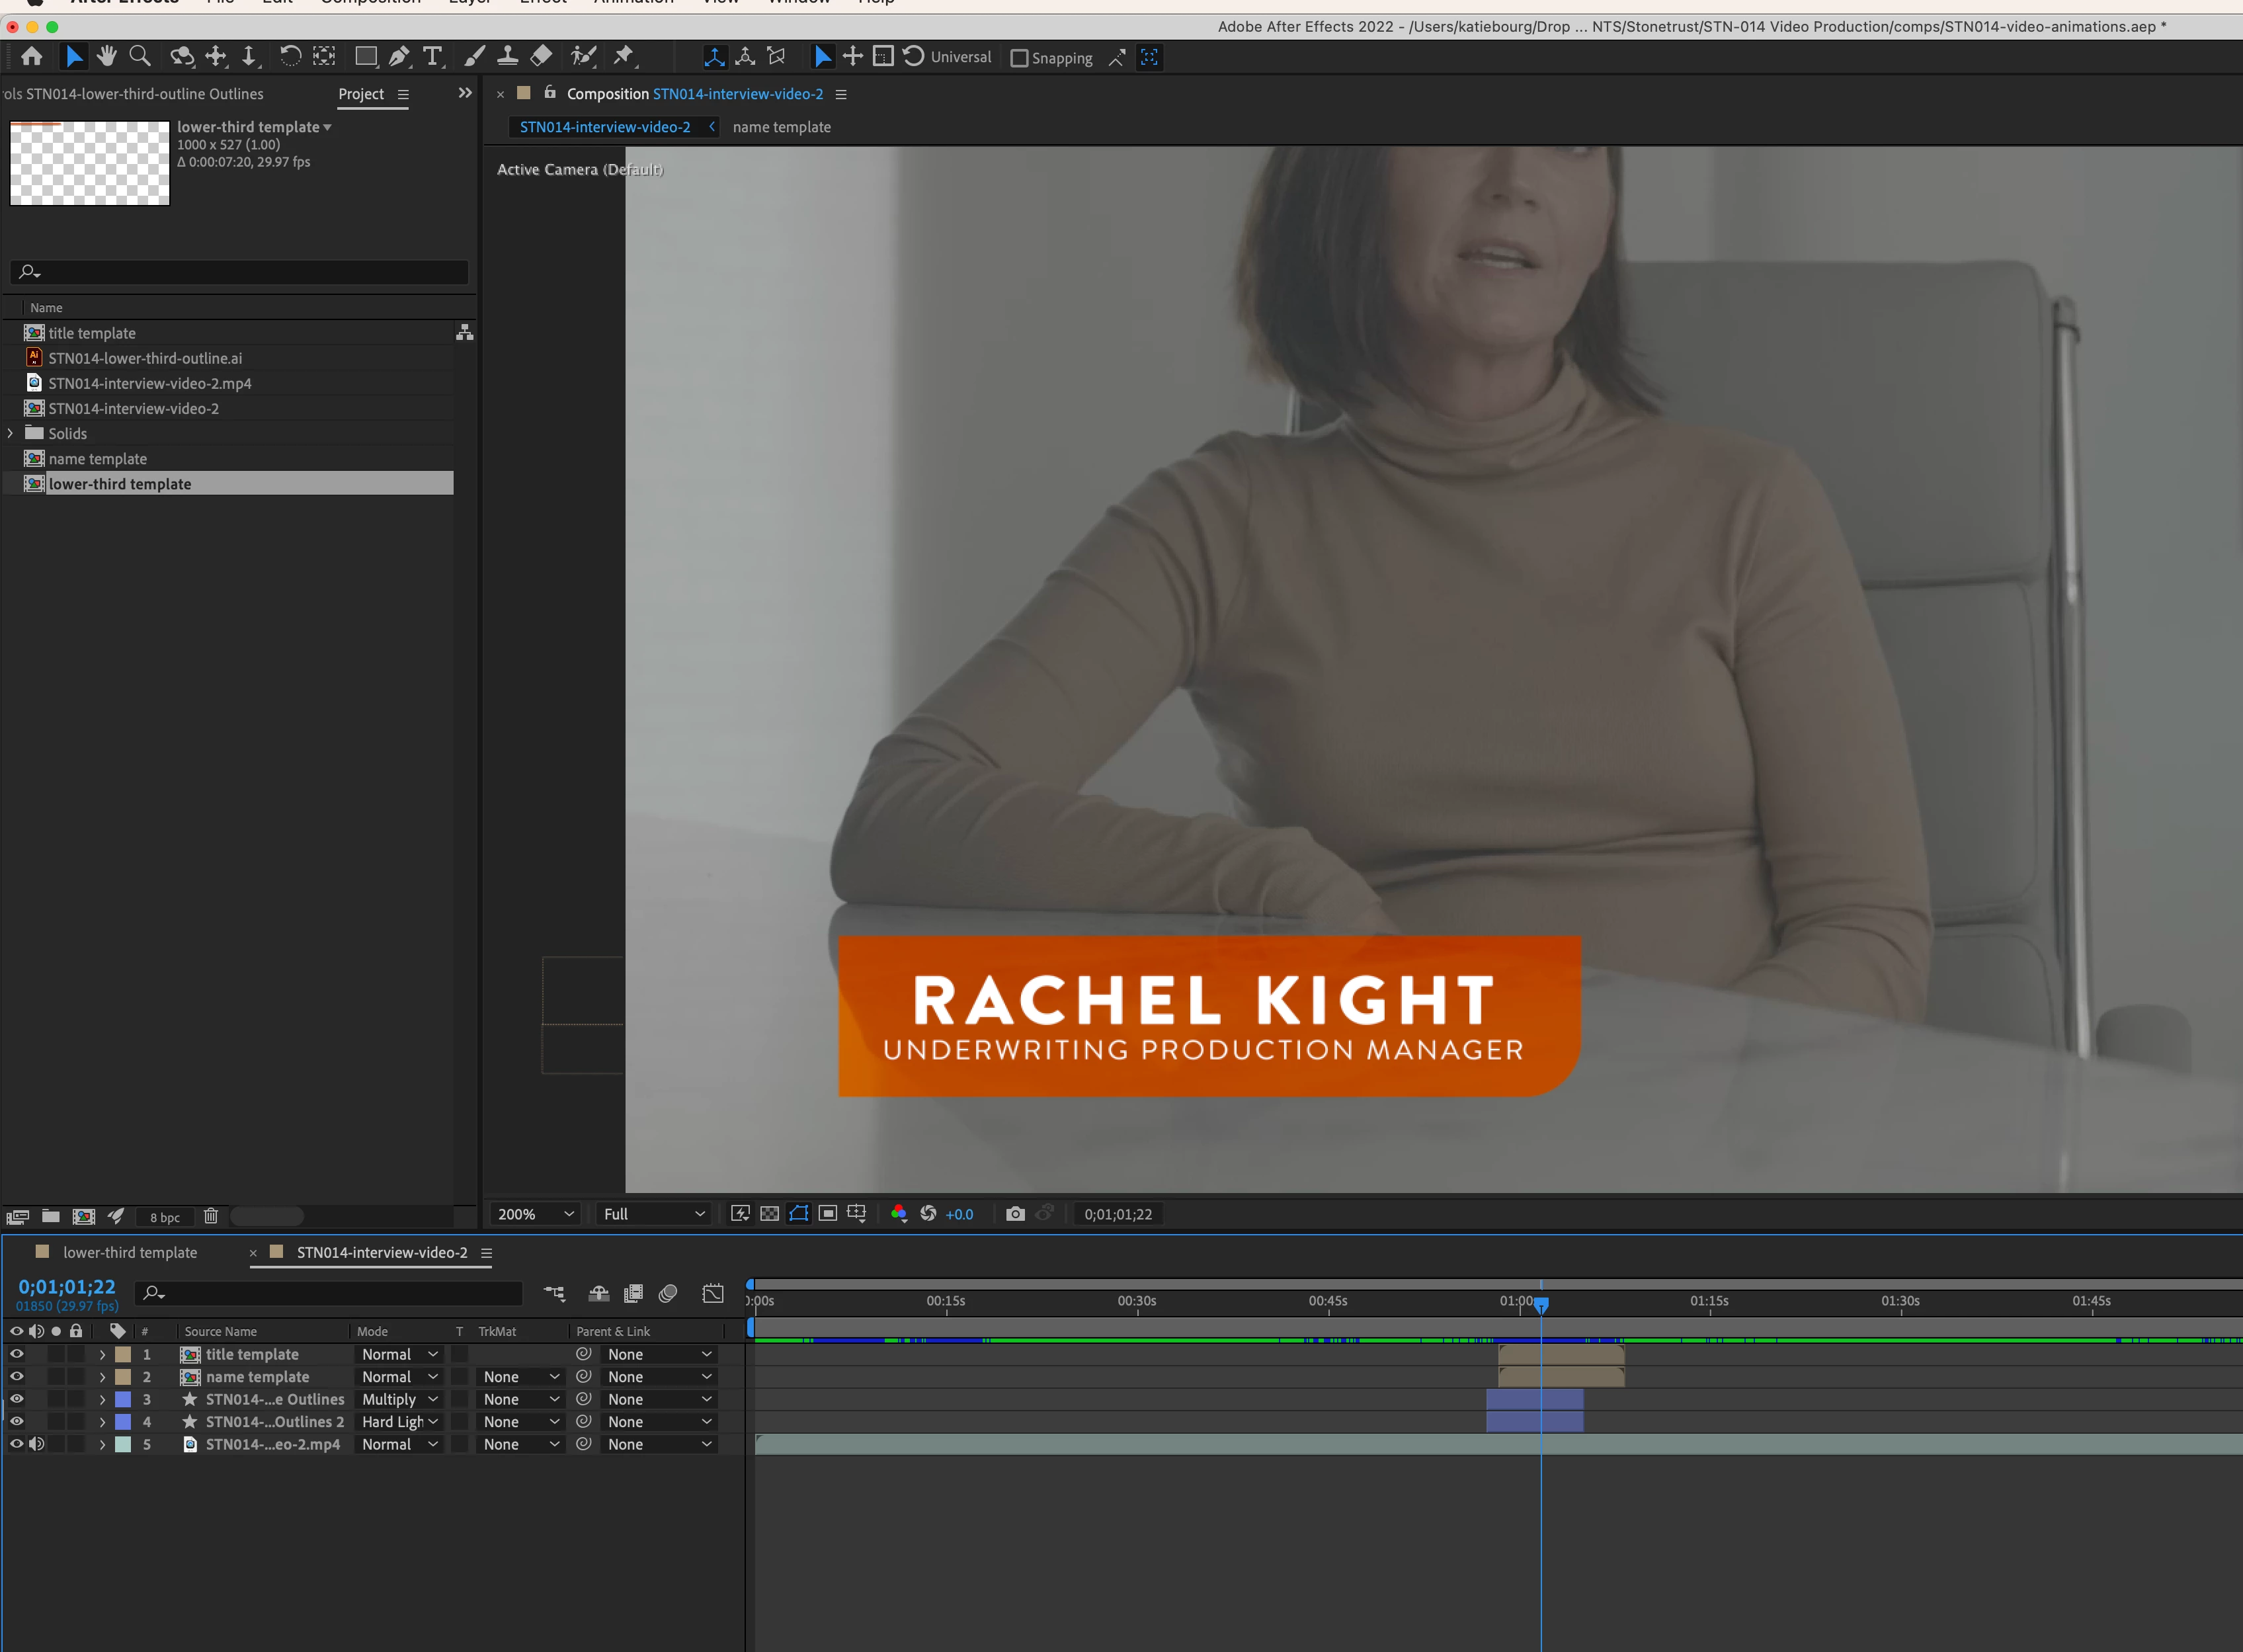Choose the Zoom magnifier tool
Image resolution: width=2243 pixels, height=1652 pixels.
140,57
